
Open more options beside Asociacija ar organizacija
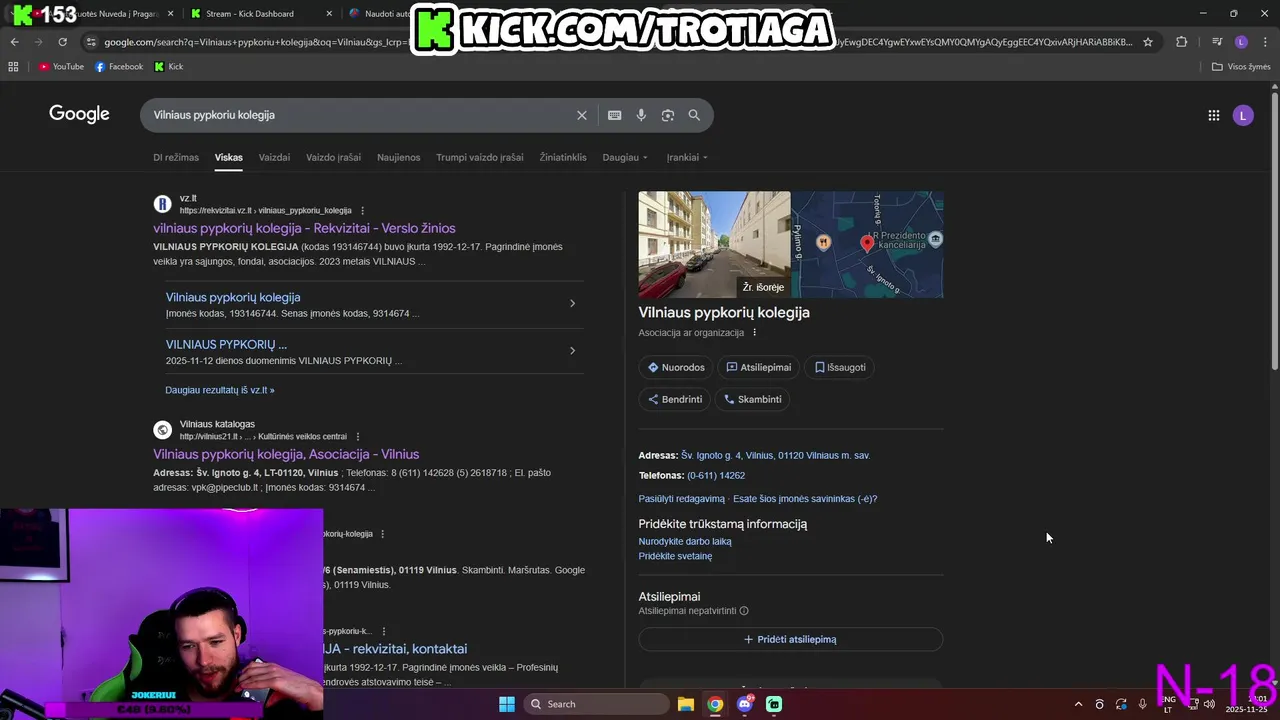pos(755,333)
